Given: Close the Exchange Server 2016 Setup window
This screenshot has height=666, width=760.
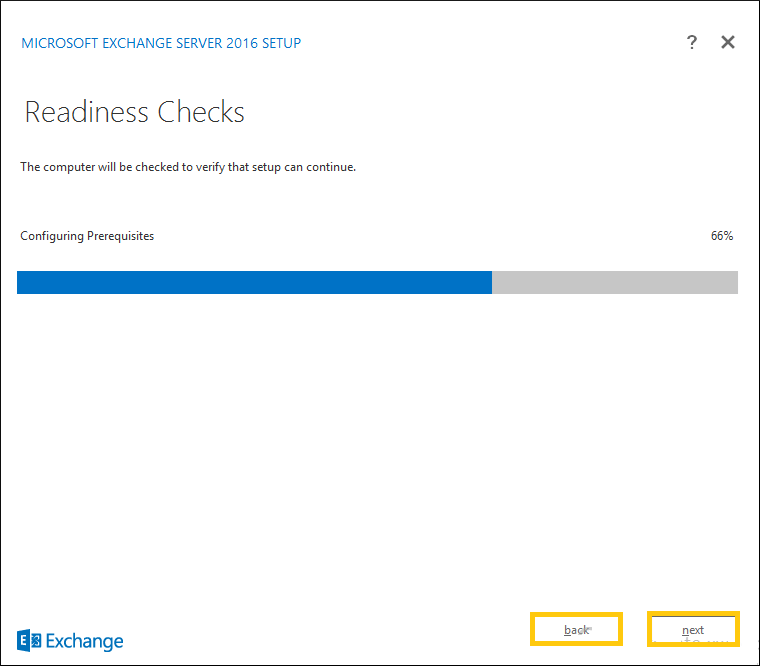Looking at the screenshot, I should (728, 43).
